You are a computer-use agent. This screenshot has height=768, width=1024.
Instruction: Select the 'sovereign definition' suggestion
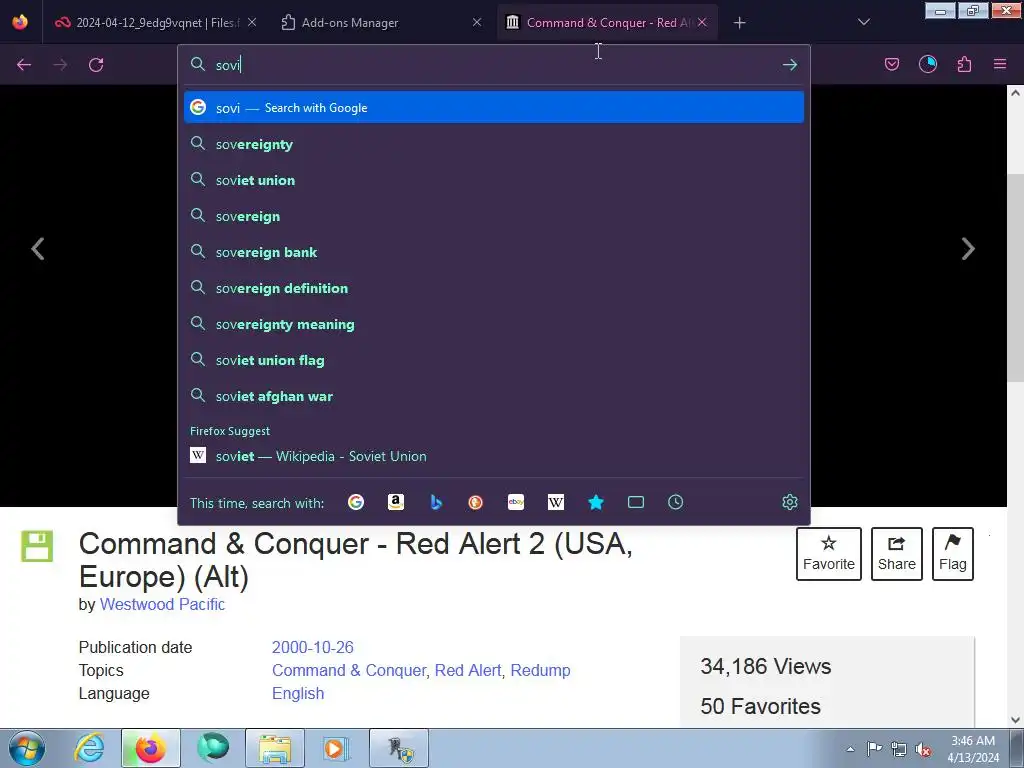pos(494,288)
